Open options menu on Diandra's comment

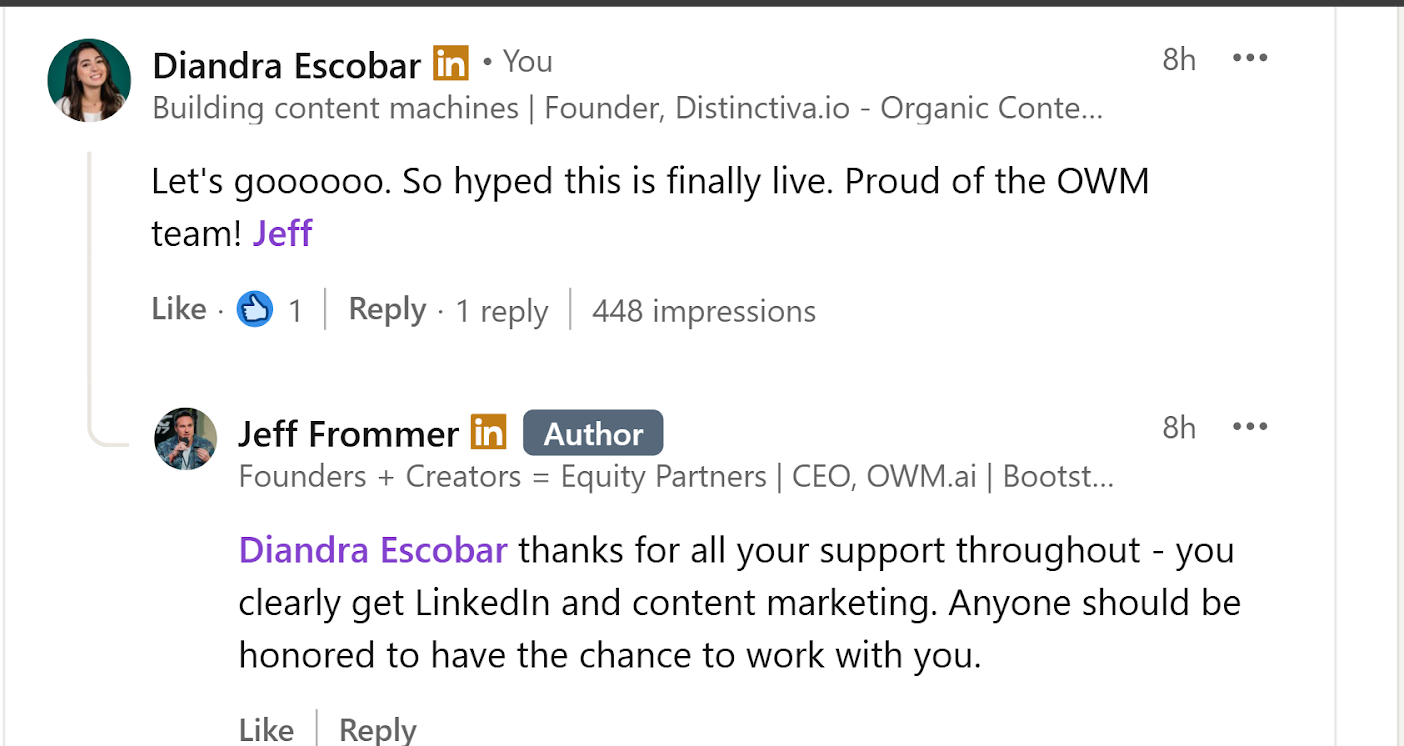(x=1249, y=58)
